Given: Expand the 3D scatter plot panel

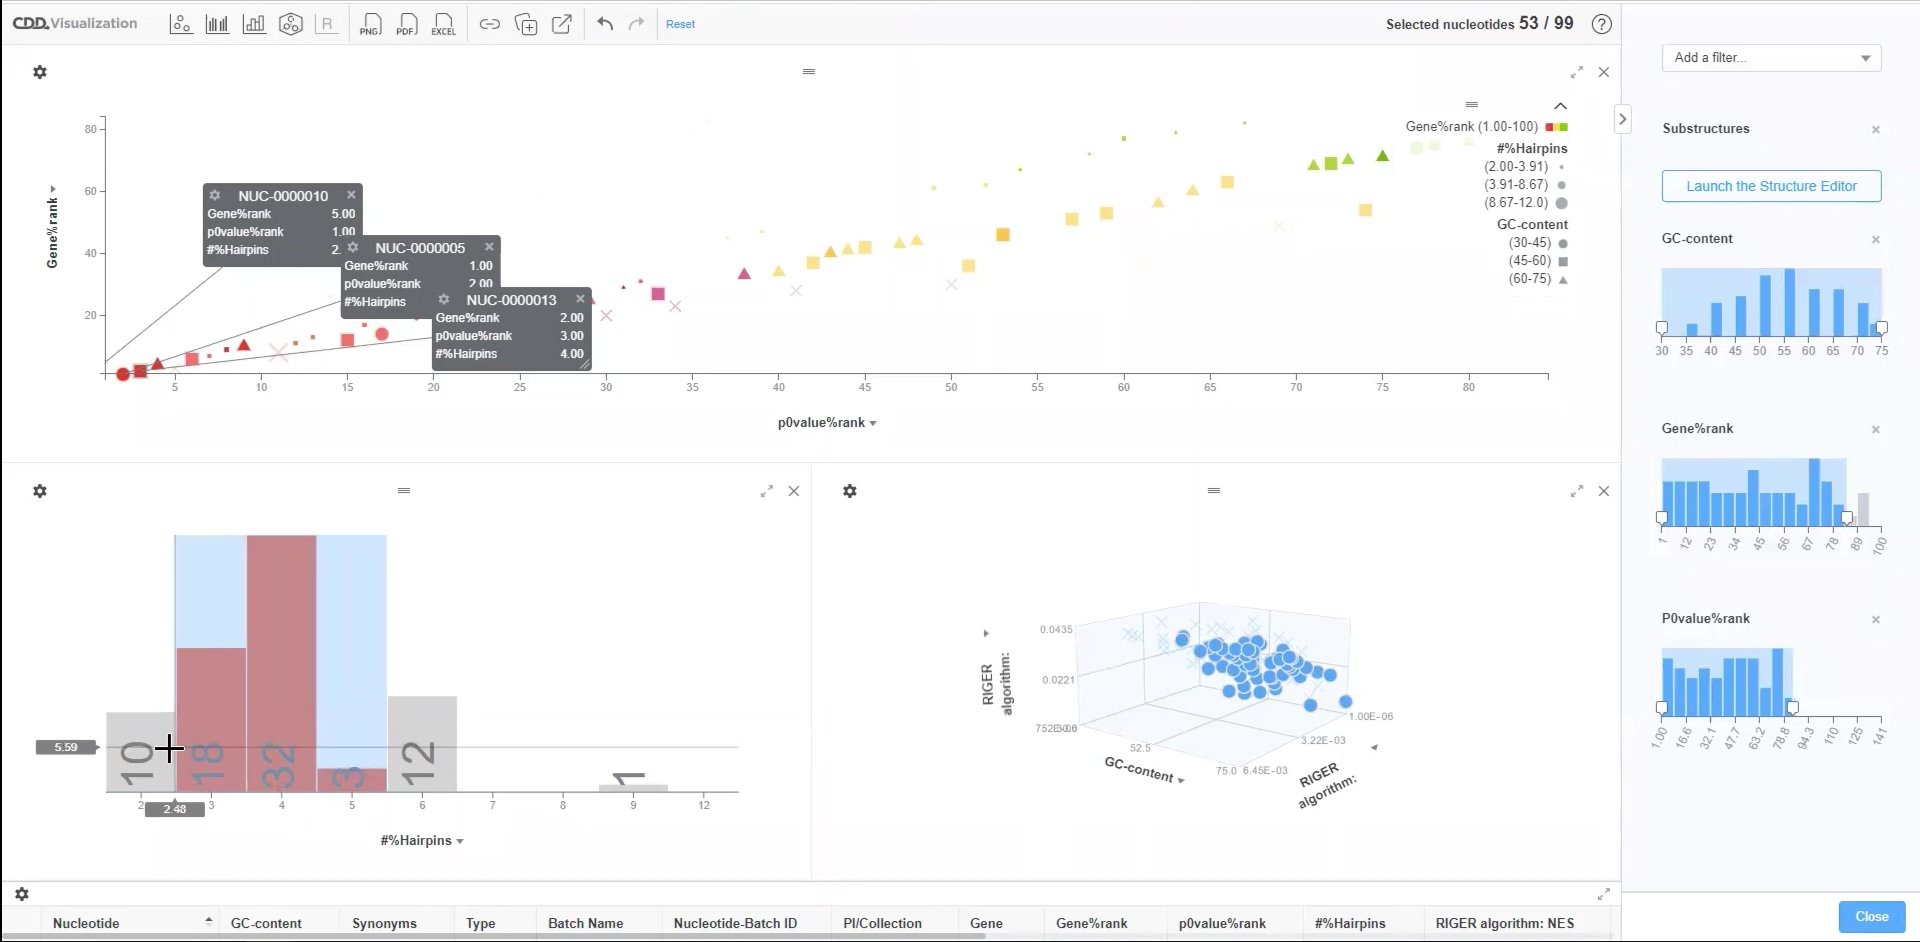Looking at the screenshot, I should (1576, 491).
